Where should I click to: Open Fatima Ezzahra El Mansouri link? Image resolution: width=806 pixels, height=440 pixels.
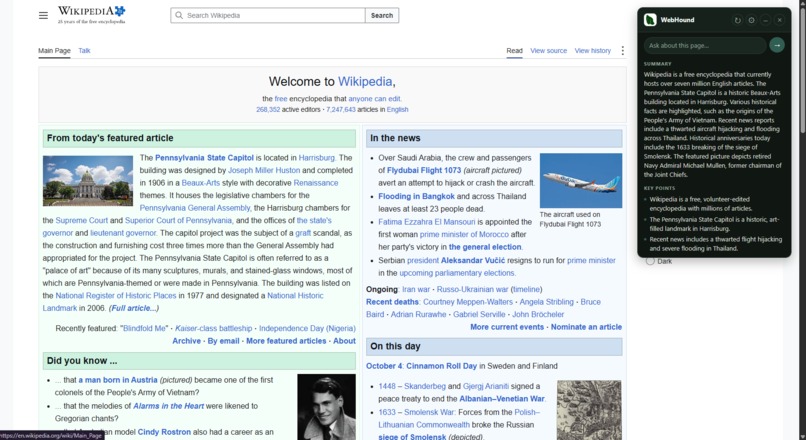coord(427,222)
